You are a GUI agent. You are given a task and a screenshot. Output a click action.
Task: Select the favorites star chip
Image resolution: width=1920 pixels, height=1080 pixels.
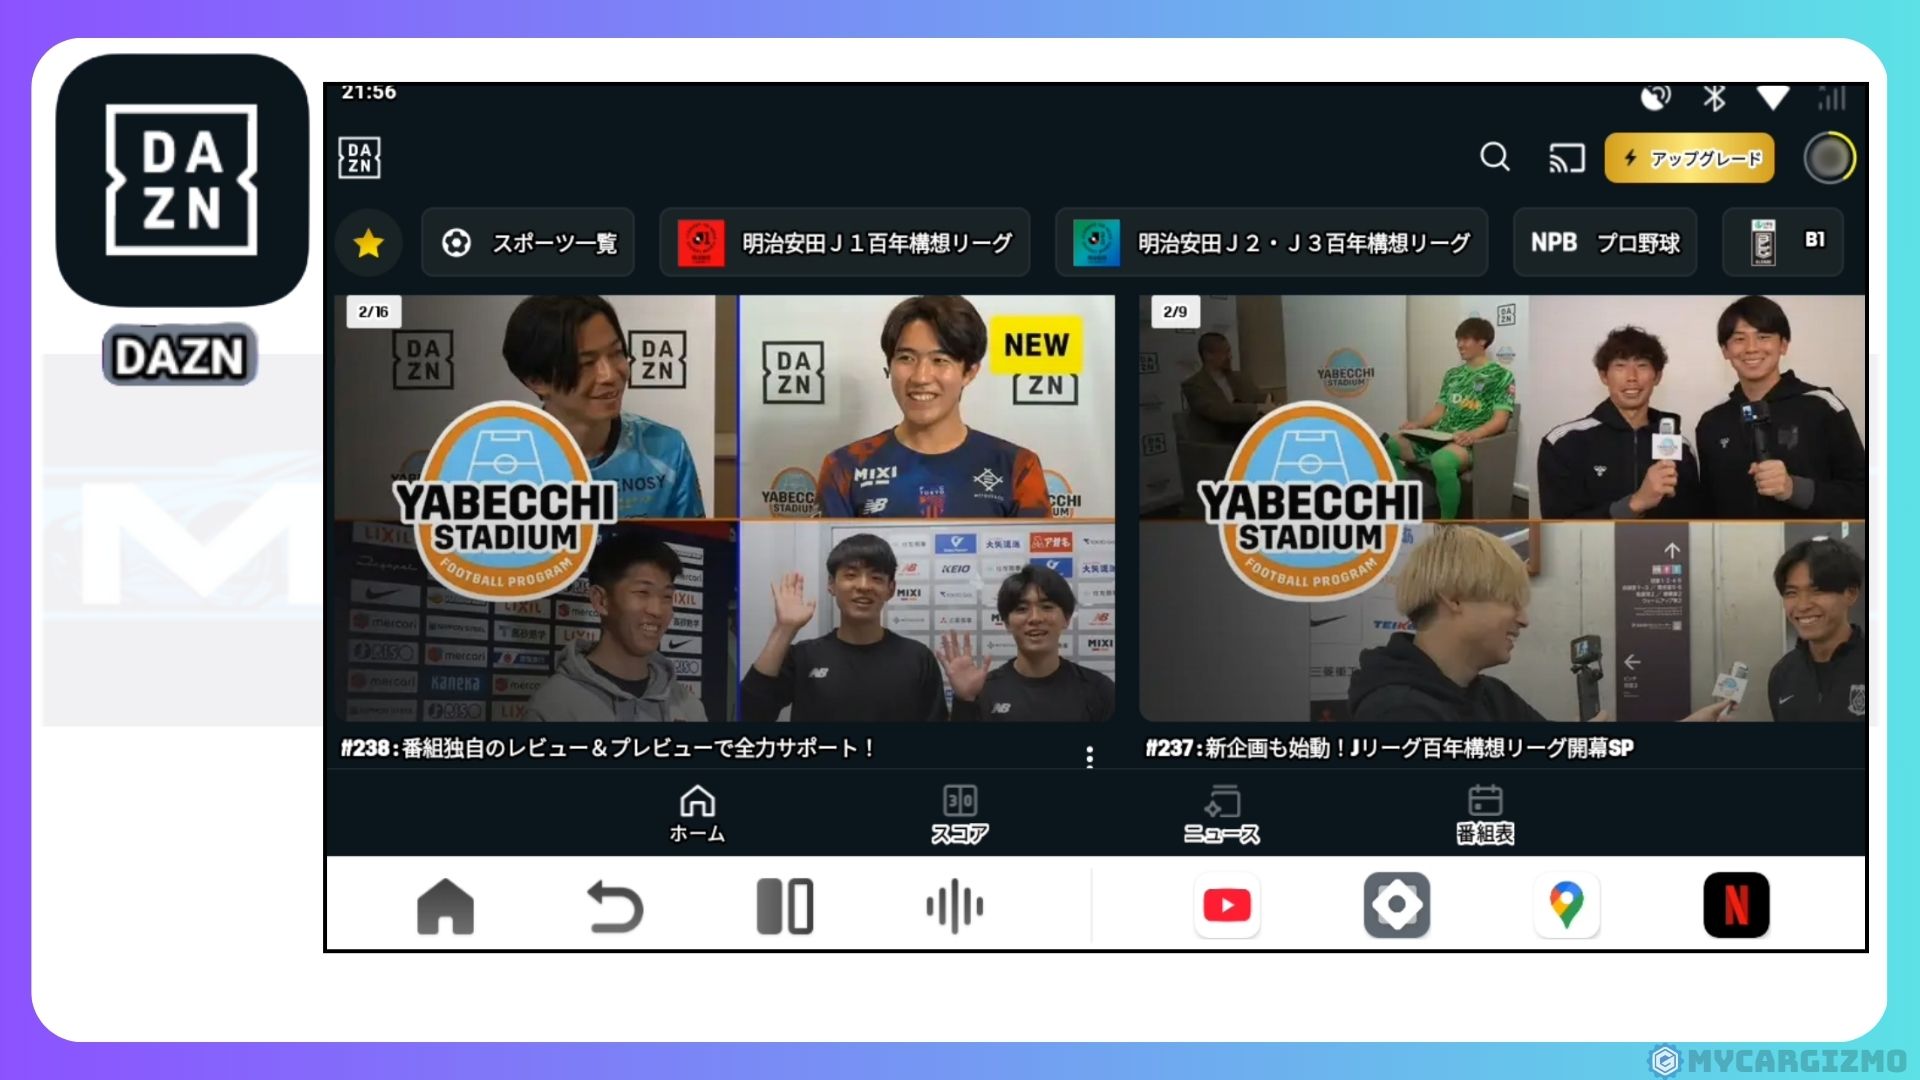pyautogui.click(x=369, y=243)
